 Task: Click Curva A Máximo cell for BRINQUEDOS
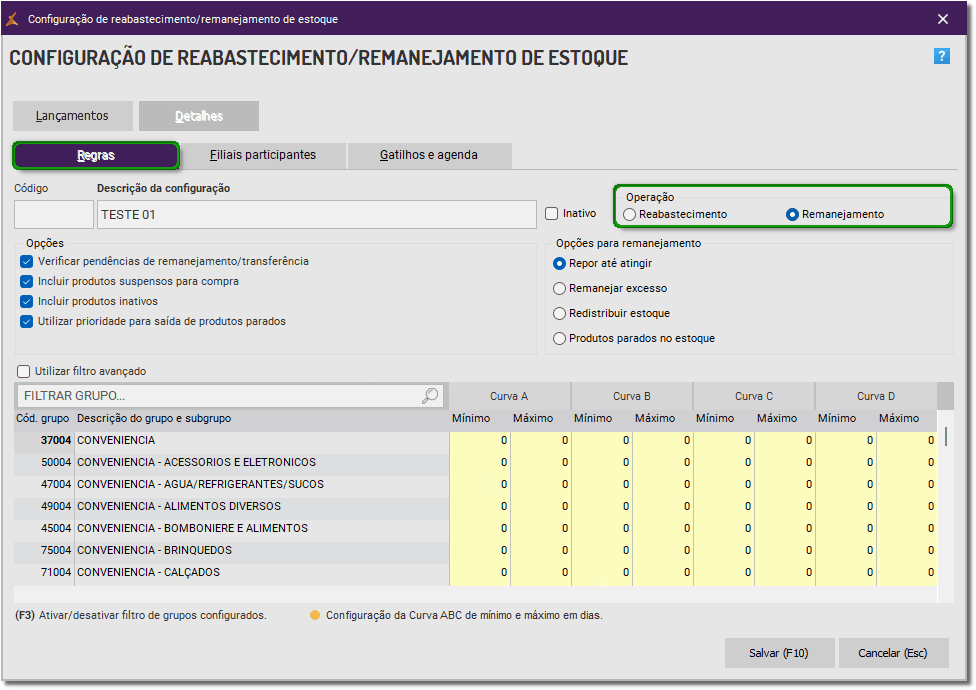pos(541,550)
